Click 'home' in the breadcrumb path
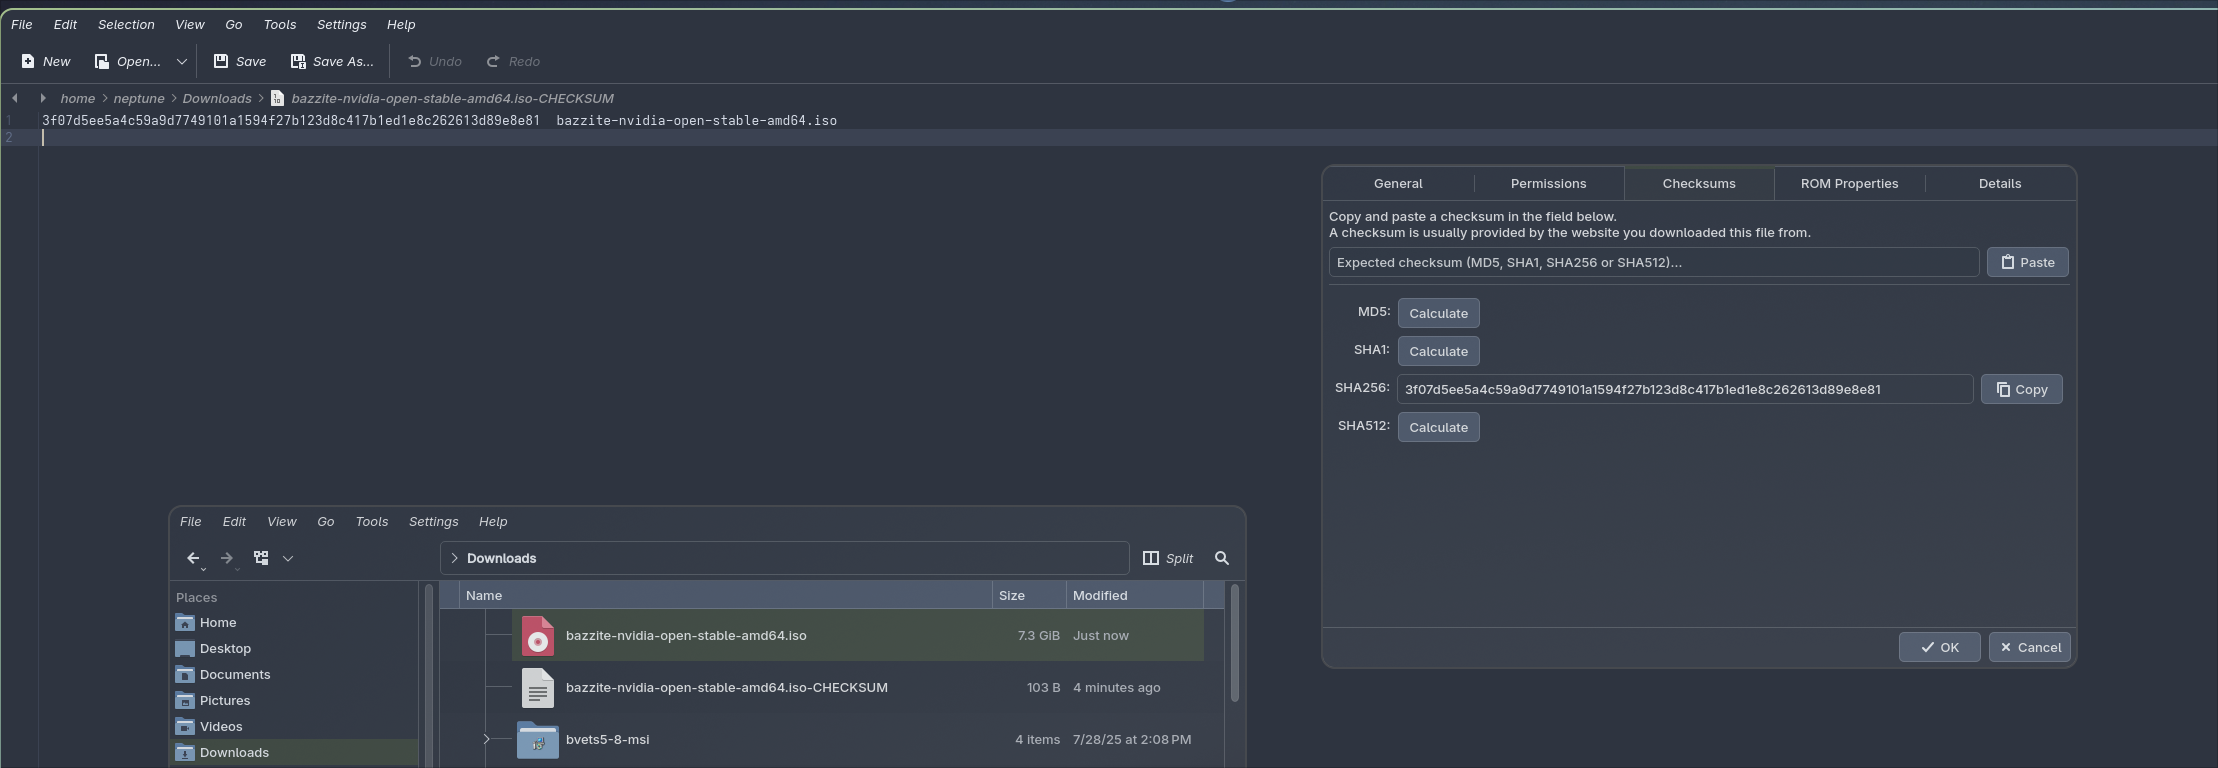2218x768 pixels. pyautogui.click(x=77, y=98)
